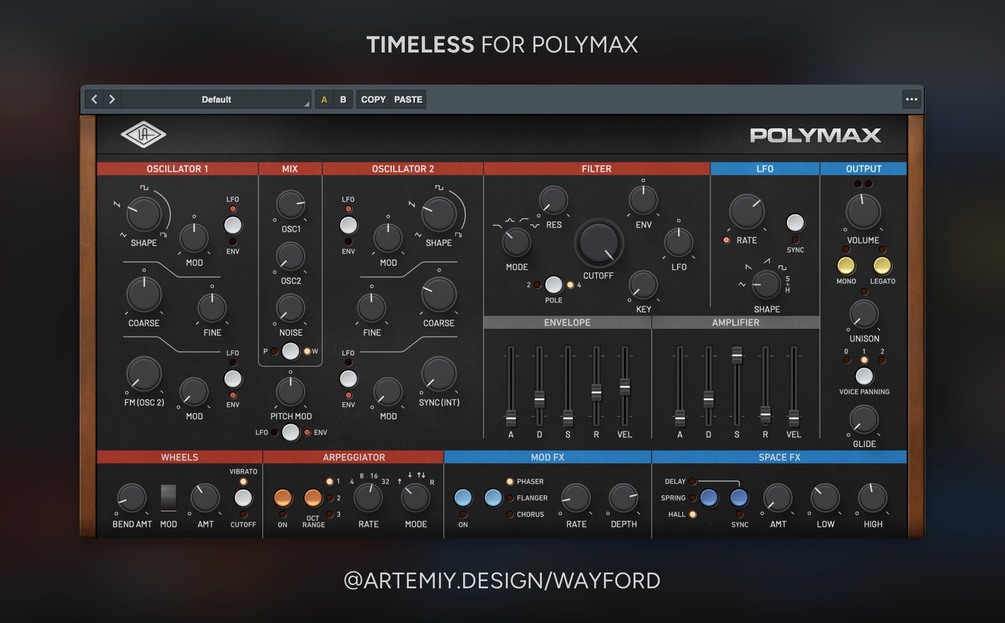Select preset slot B
This screenshot has width=1005, height=623.
(x=343, y=99)
